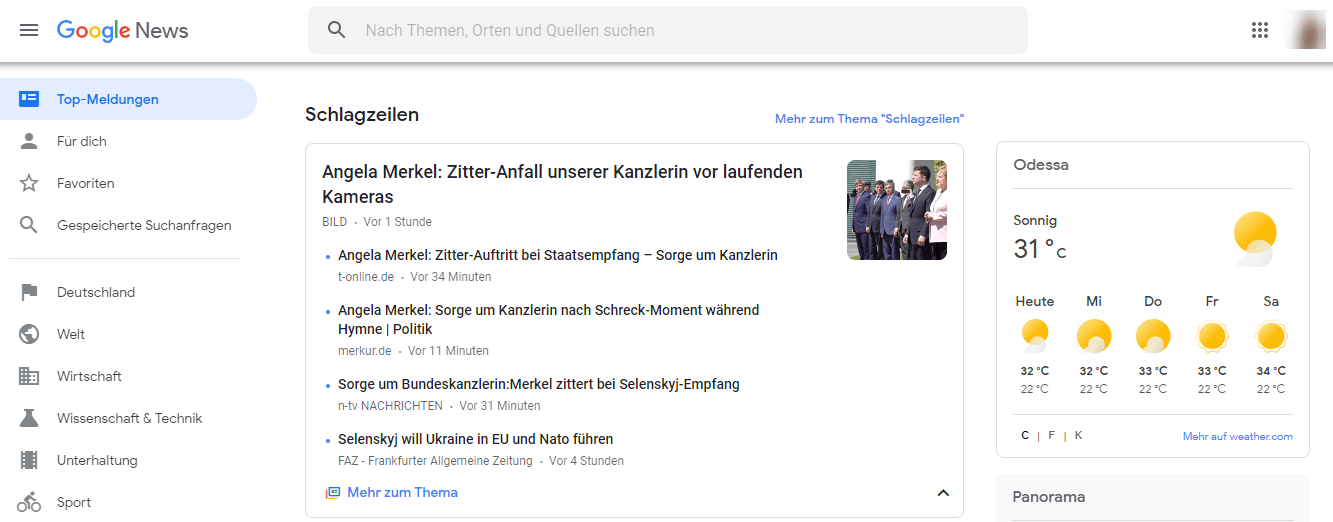Click the Deutschland flag icon

[x=29, y=292]
